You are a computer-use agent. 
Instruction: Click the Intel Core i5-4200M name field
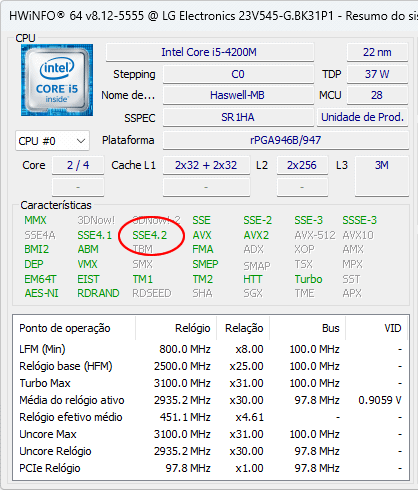tap(210, 52)
